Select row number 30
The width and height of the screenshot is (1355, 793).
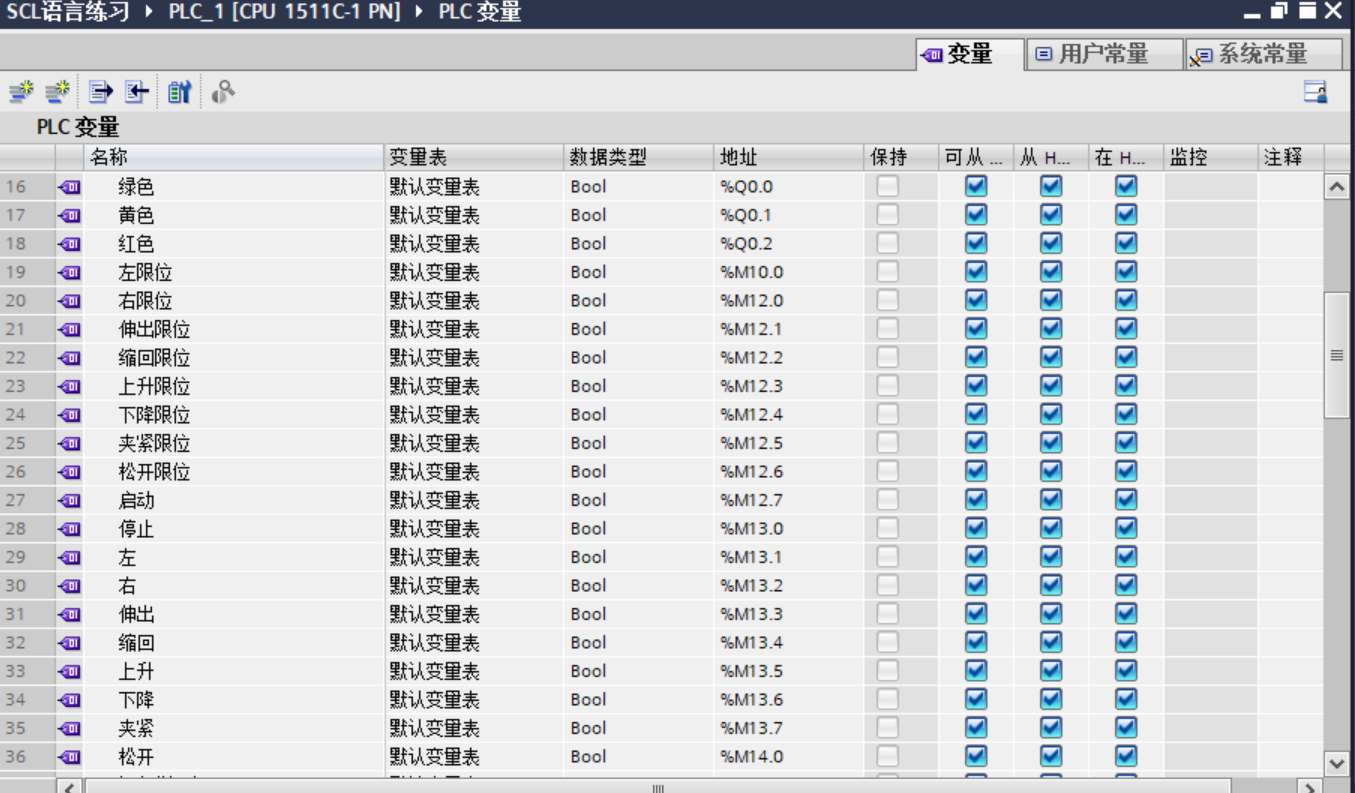pos(16,586)
